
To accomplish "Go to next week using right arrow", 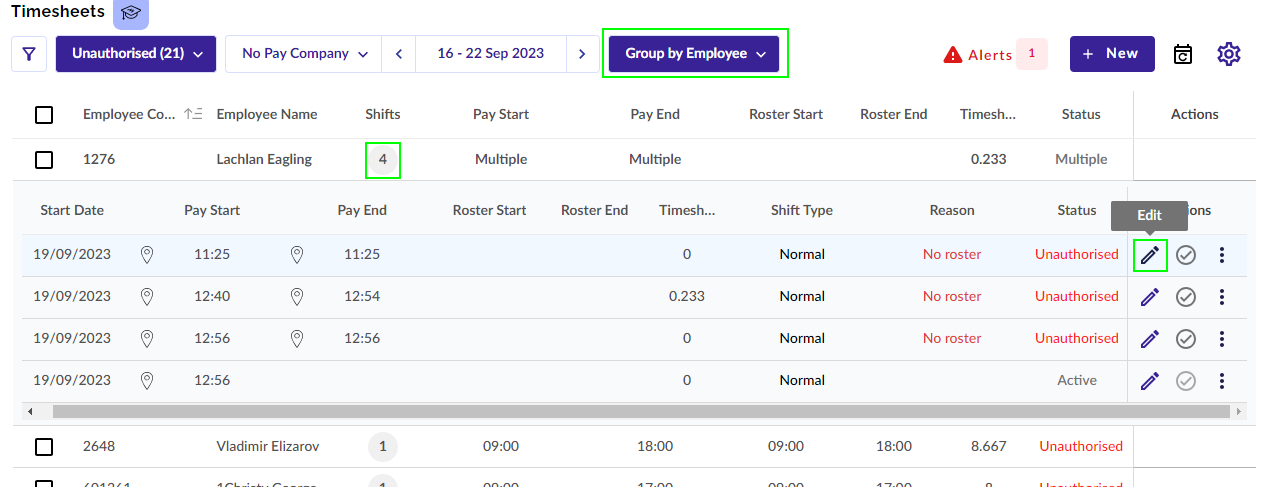I will pos(582,54).
